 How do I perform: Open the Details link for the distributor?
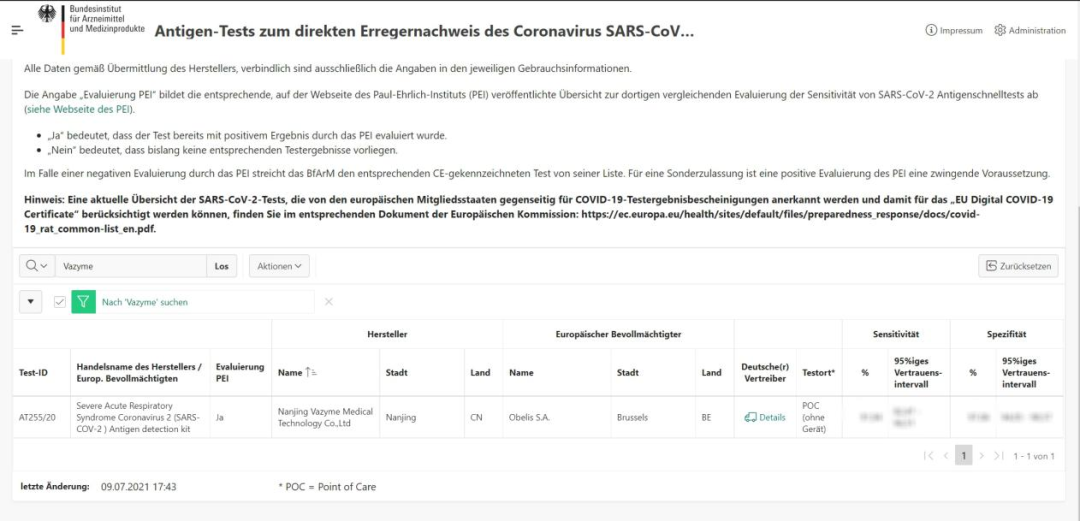click(x=765, y=417)
